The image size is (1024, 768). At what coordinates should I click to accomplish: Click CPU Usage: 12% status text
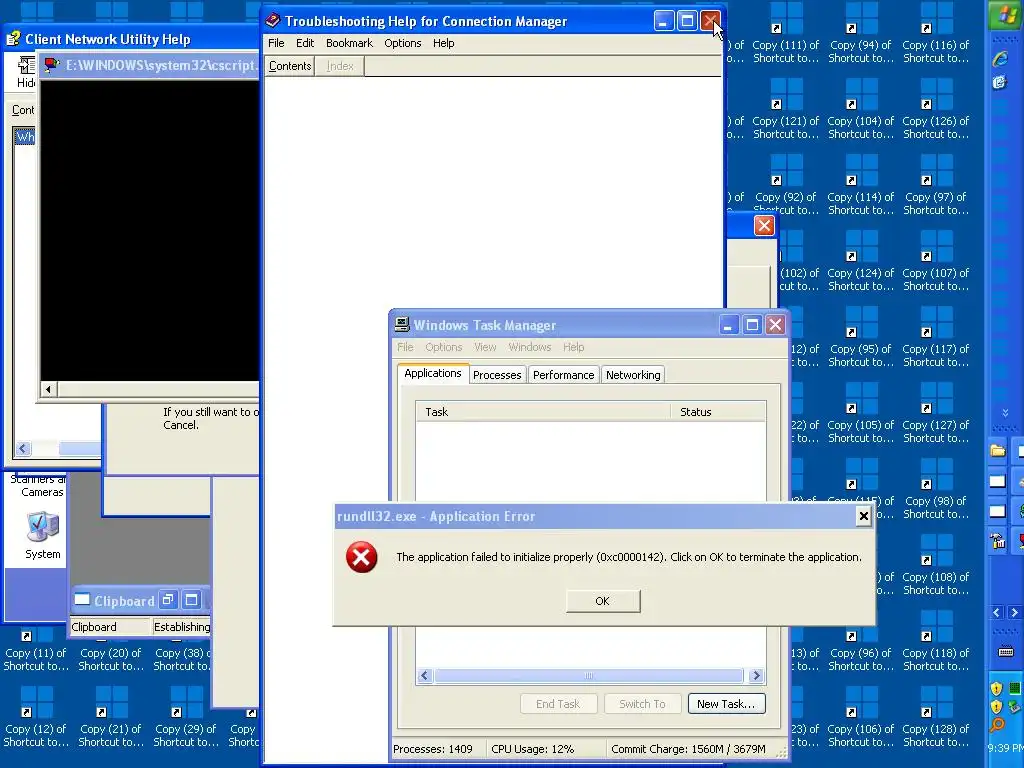532,749
